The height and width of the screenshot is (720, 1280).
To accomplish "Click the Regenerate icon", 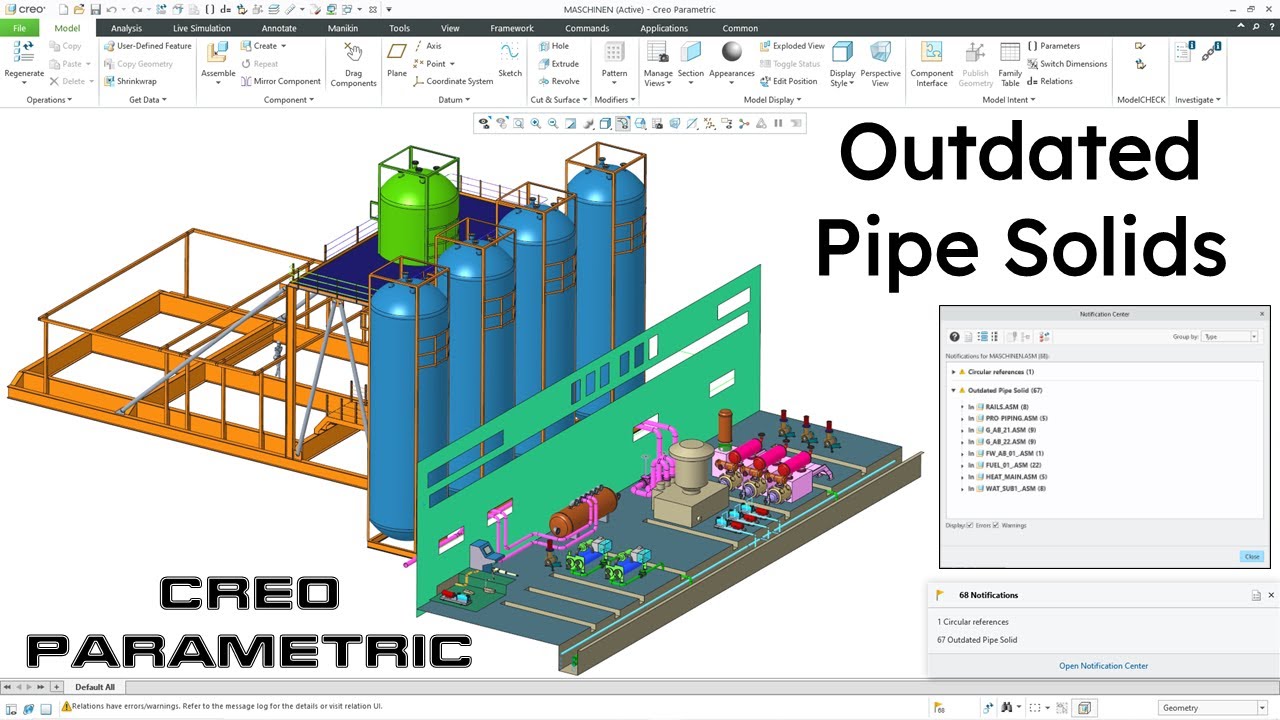I will pyautogui.click(x=24, y=51).
